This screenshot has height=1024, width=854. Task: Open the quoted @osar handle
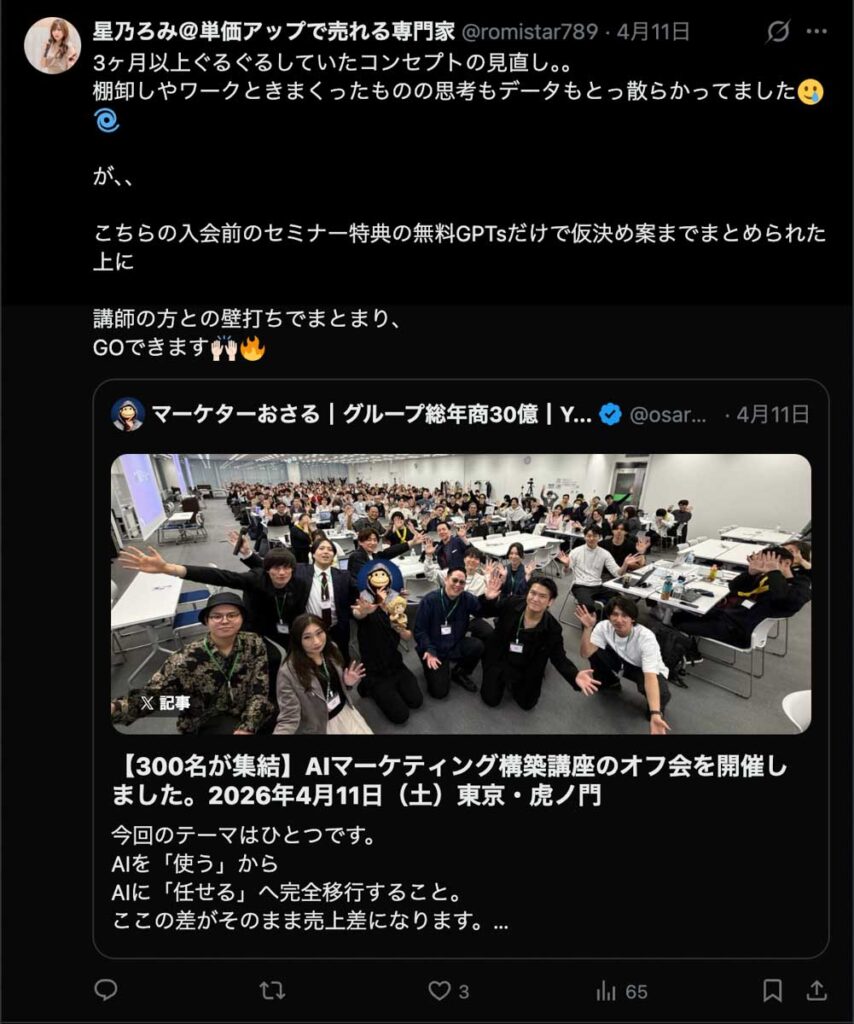coord(668,415)
